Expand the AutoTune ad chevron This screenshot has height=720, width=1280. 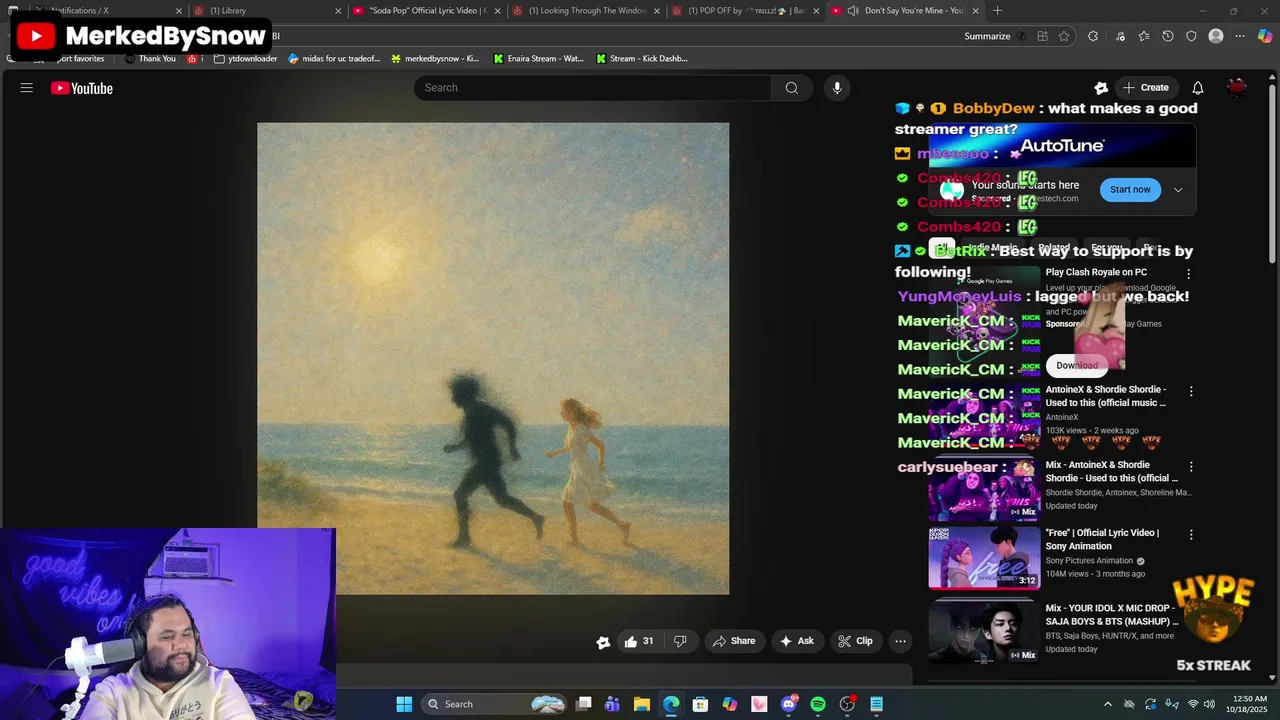[1178, 190]
